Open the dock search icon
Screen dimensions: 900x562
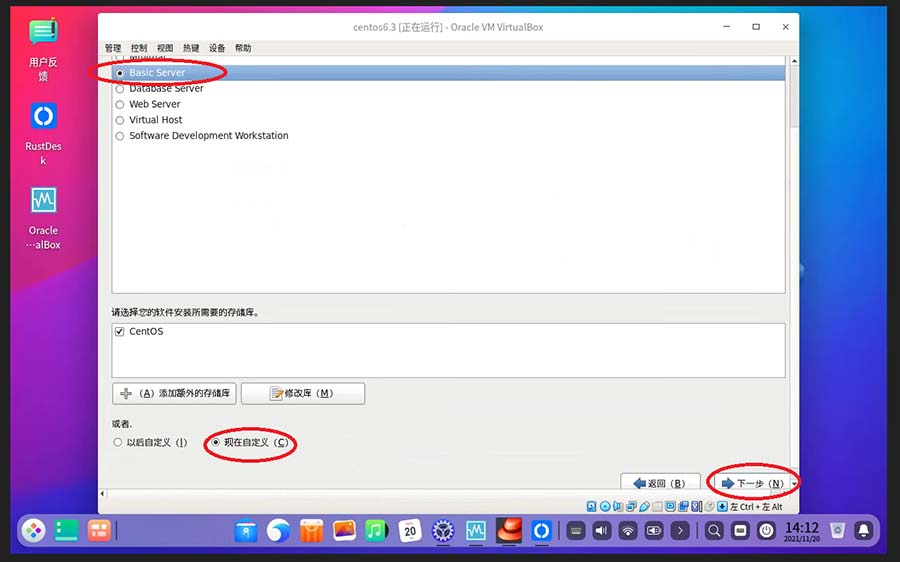[x=714, y=531]
